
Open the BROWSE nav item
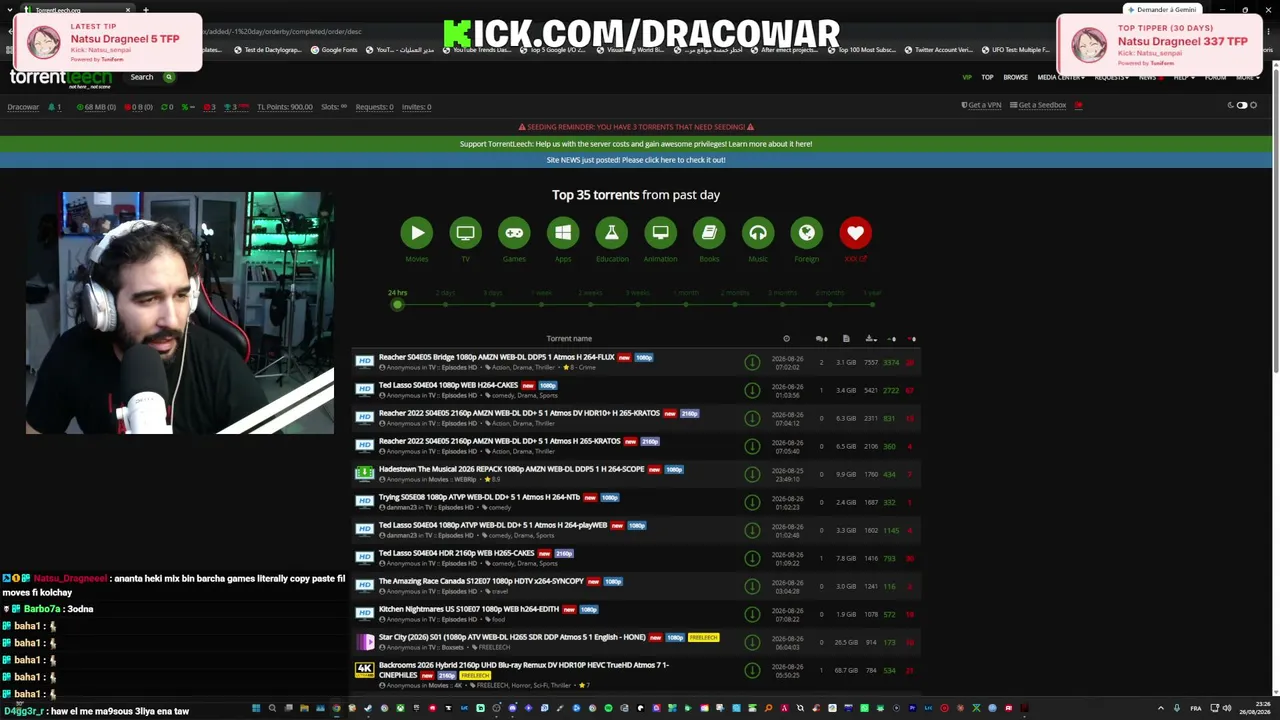click(1016, 77)
